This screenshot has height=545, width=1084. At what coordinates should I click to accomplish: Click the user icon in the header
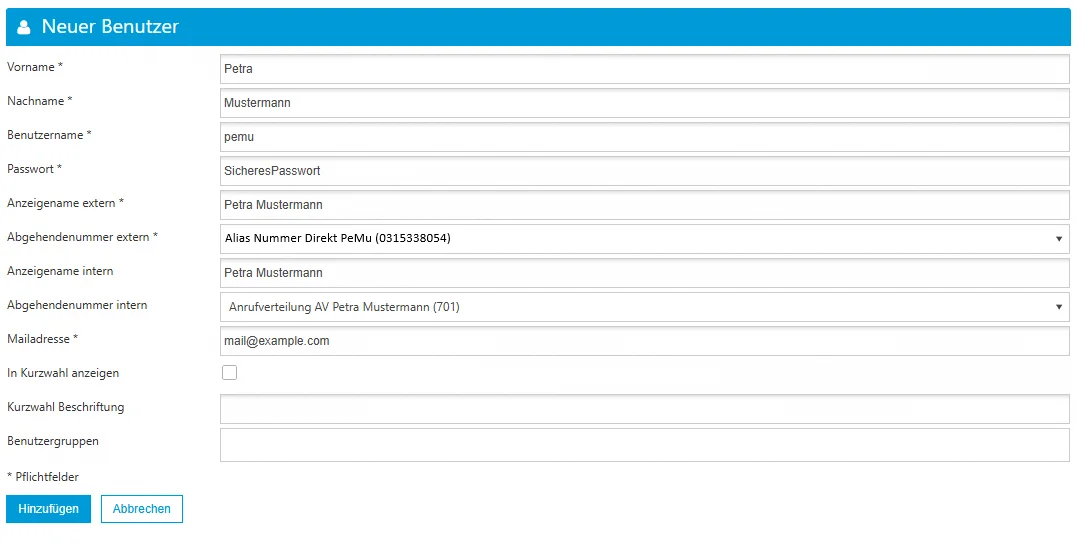pyautogui.click(x=24, y=28)
